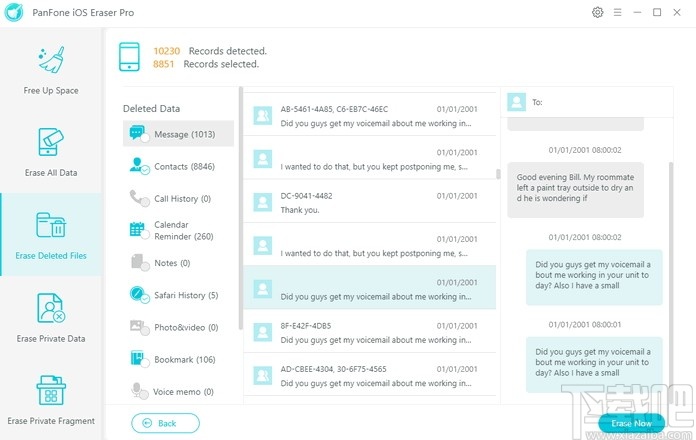Screen dimensions: 696x440
Task: Click the Back button
Action: (165, 423)
